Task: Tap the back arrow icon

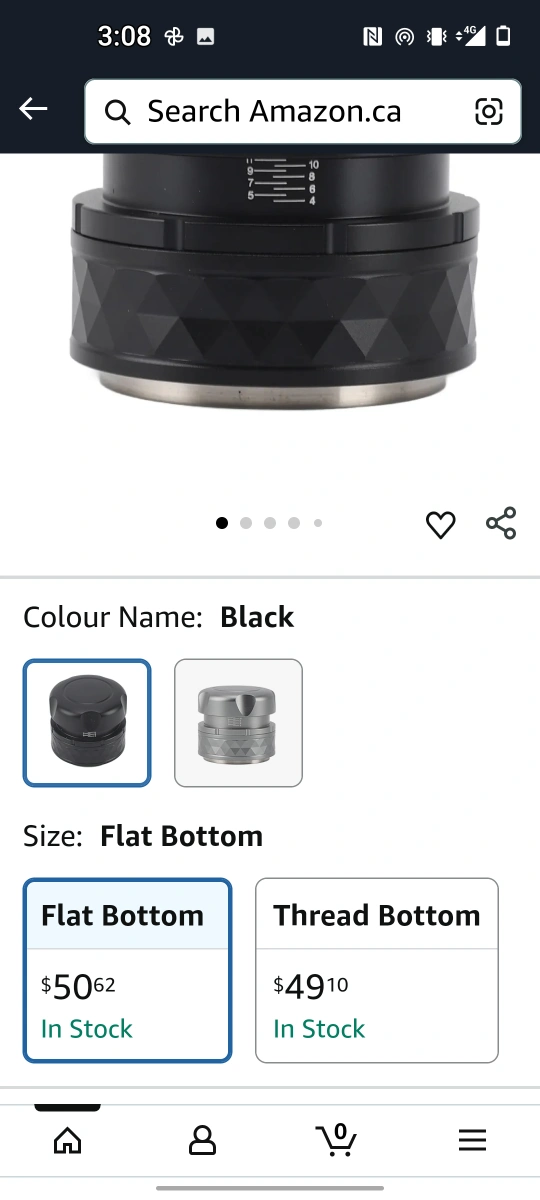Action: click(x=33, y=109)
